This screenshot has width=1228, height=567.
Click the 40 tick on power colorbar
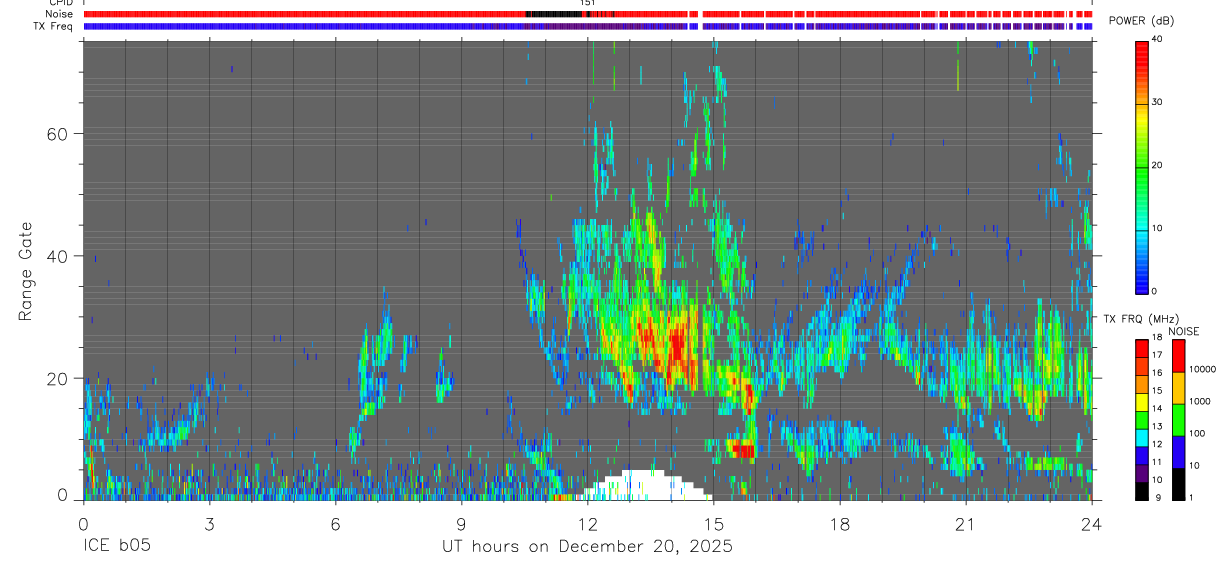(x=1158, y=39)
